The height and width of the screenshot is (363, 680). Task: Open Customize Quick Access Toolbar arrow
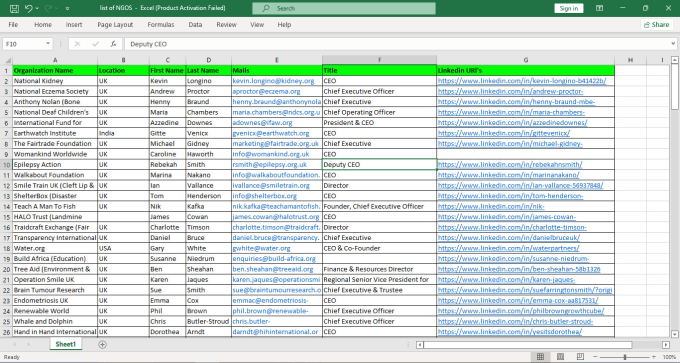(67, 8)
